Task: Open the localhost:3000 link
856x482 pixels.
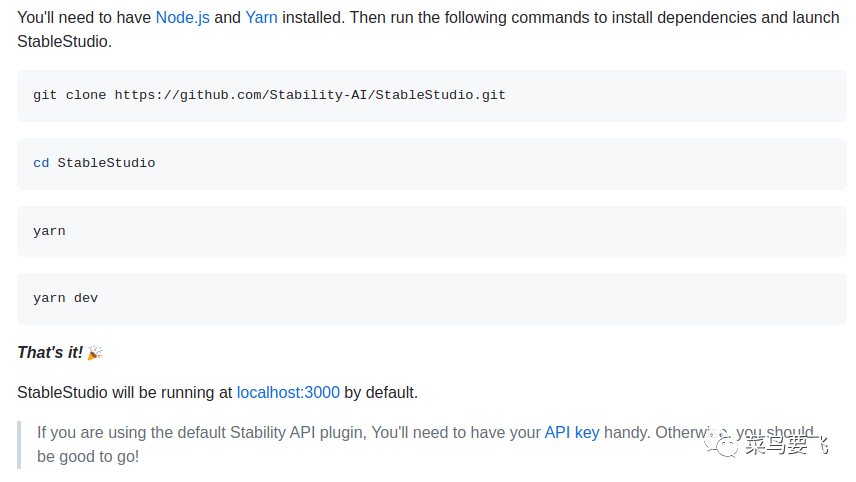Action: click(288, 392)
